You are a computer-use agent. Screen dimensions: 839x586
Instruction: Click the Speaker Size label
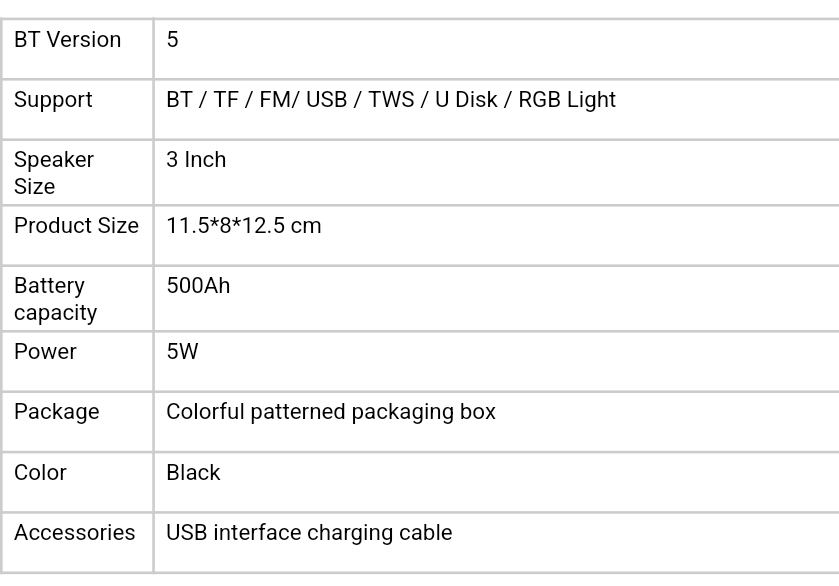[x=54, y=173]
